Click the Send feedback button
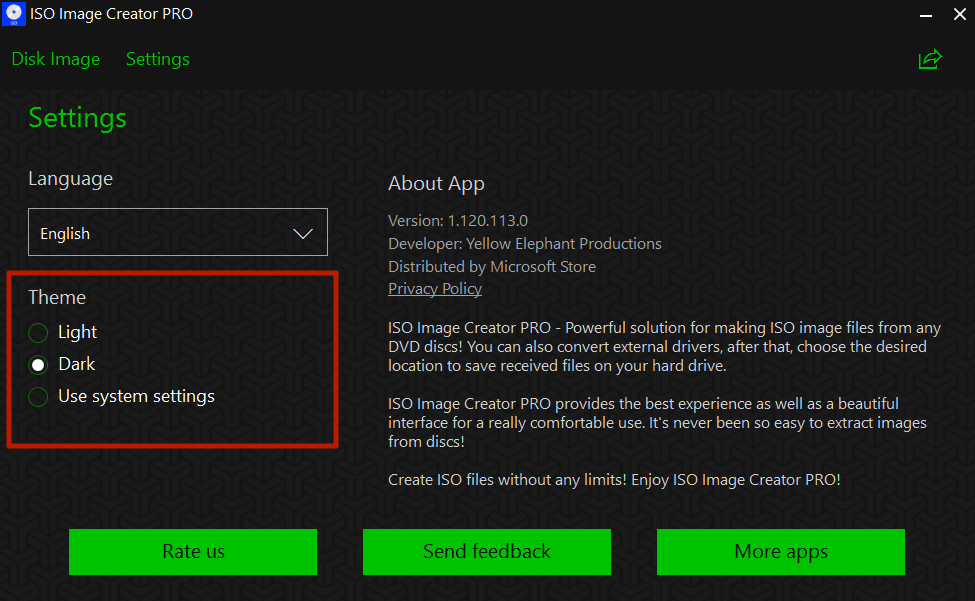Image resolution: width=975 pixels, height=601 pixels. point(487,552)
